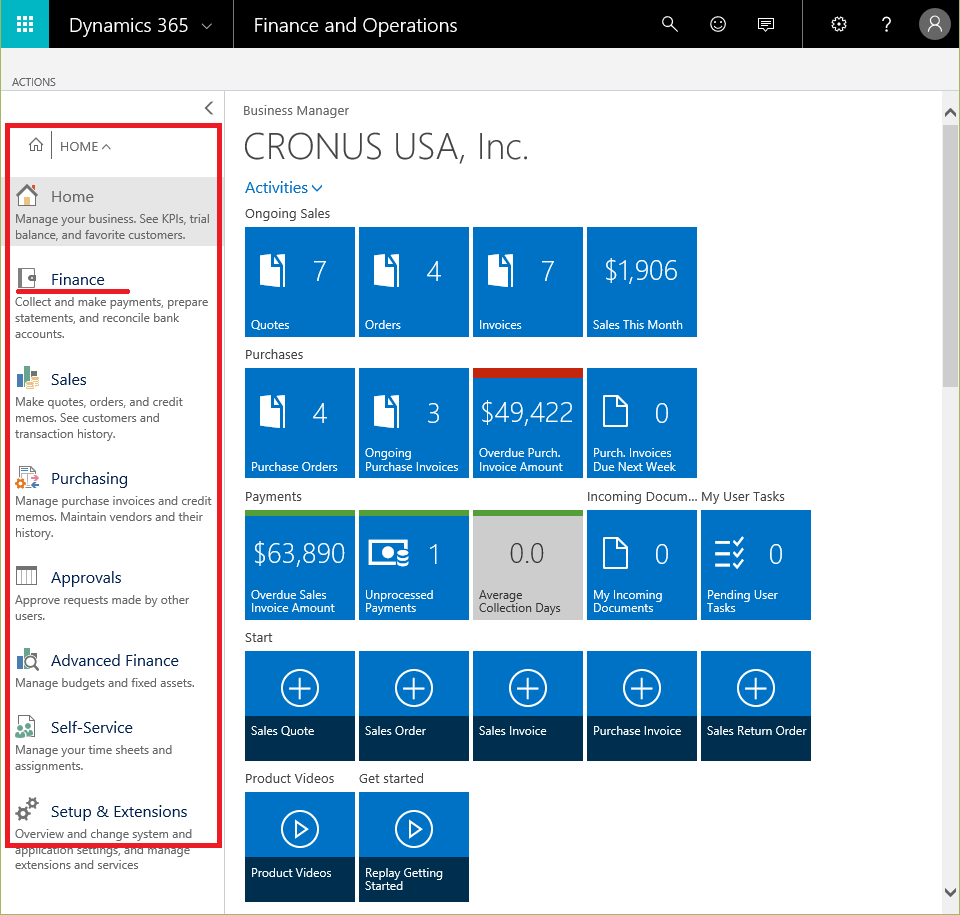Open the Average Collection Days tile
The width and height of the screenshot is (960, 915).
point(528,565)
